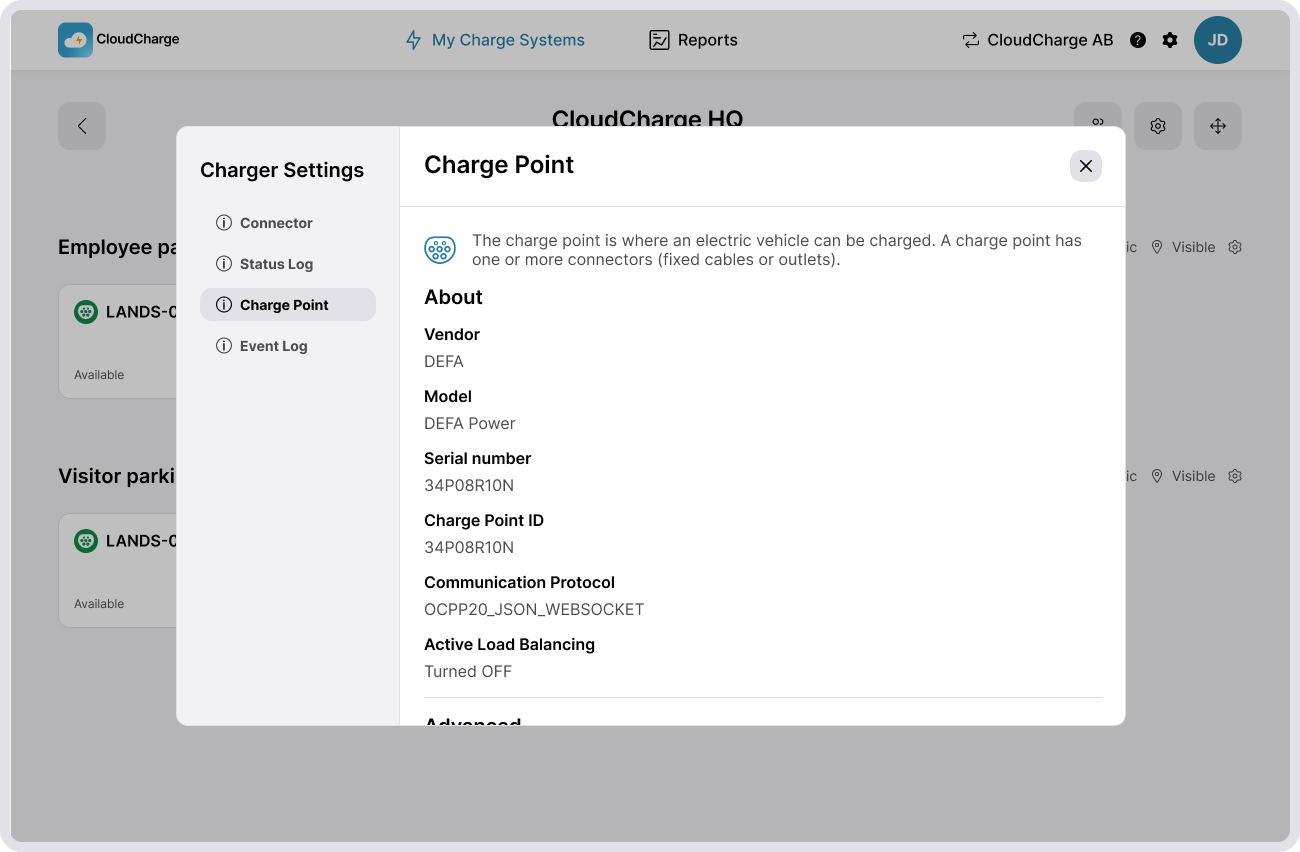This screenshot has width=1300, height=852.
Task: Select the Connector settings section
Action: click(276, 222)
